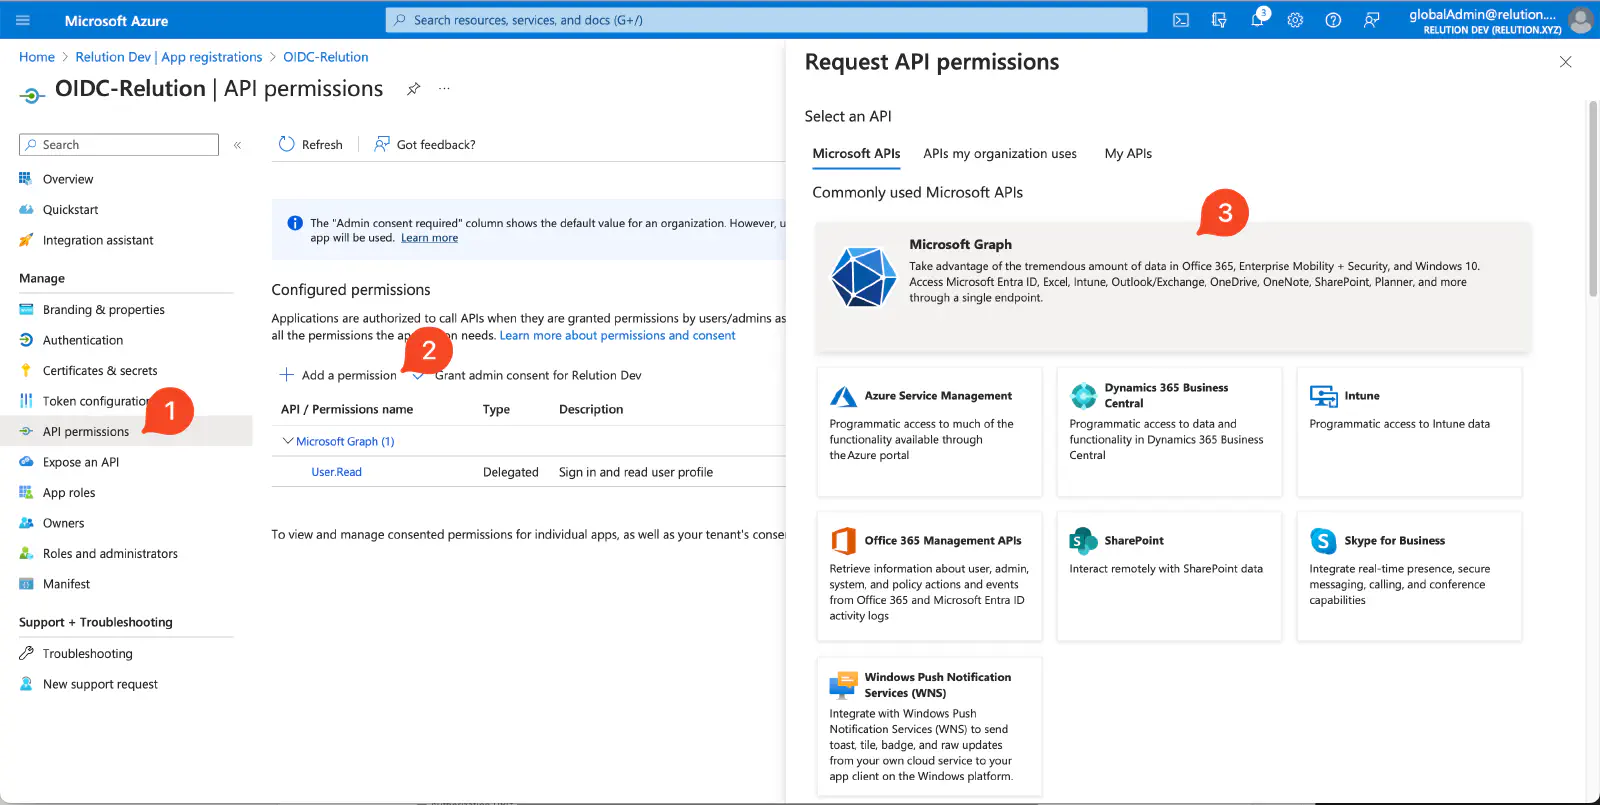Choose the Intune API card

click(1409, 432)
